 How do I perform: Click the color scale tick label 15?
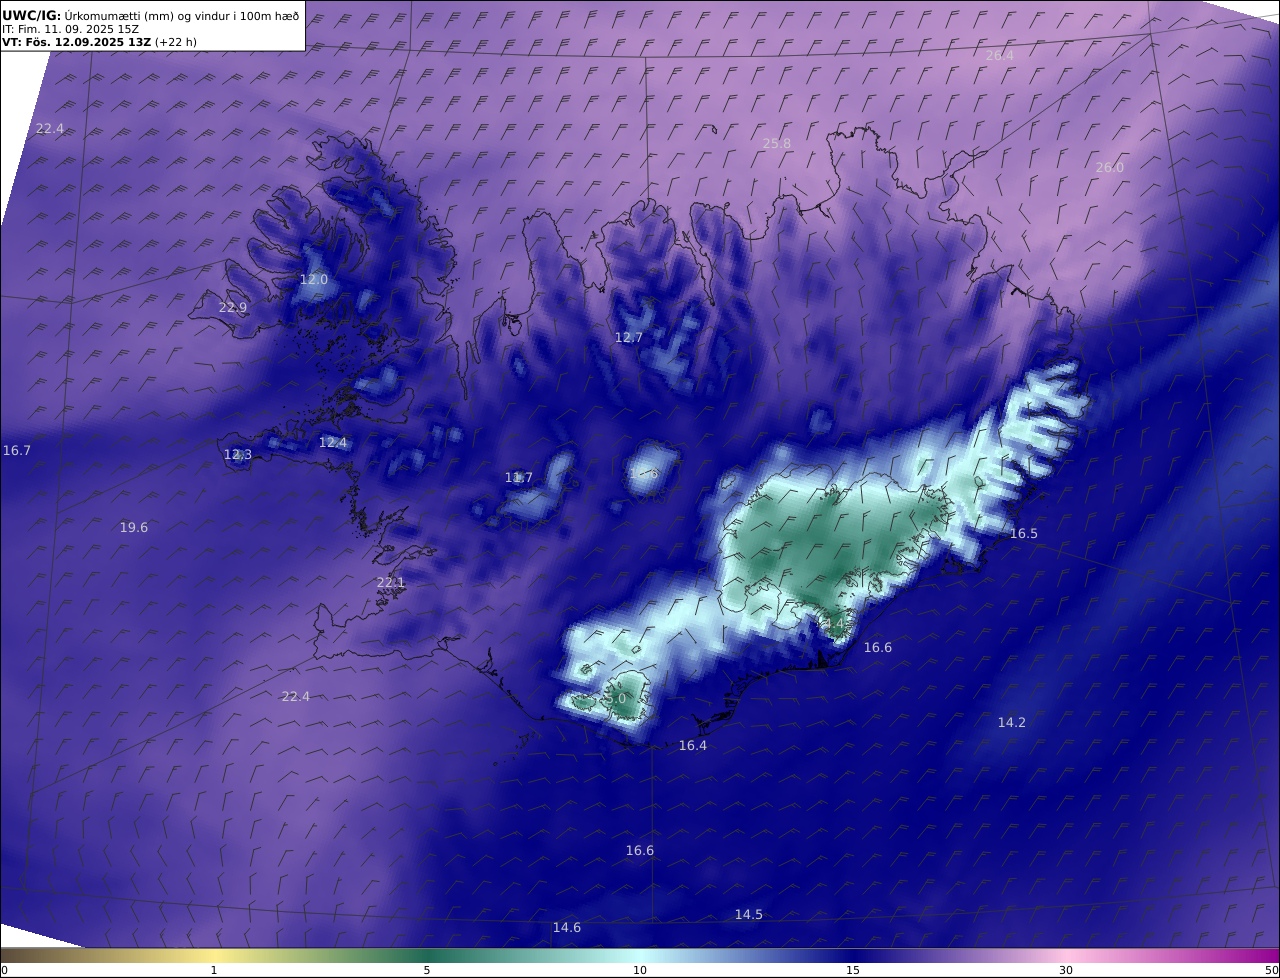[853, 970]
